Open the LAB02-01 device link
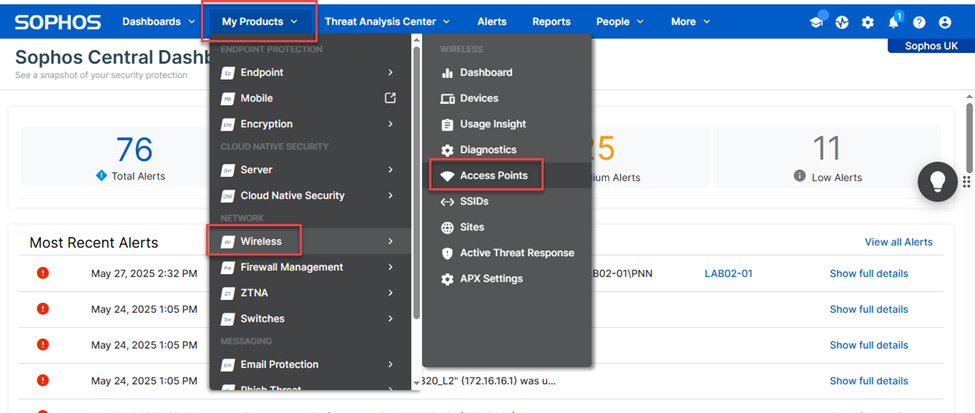The width and height of the screenshot is (975, 413). pyautogui.click(x=728, y=273)
